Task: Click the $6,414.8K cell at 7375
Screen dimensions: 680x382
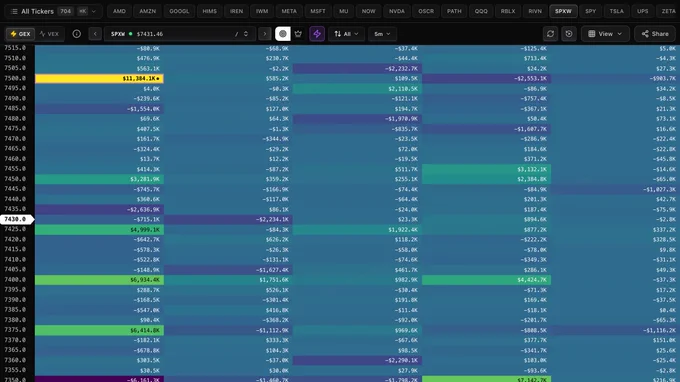Action: click(99, 330)
